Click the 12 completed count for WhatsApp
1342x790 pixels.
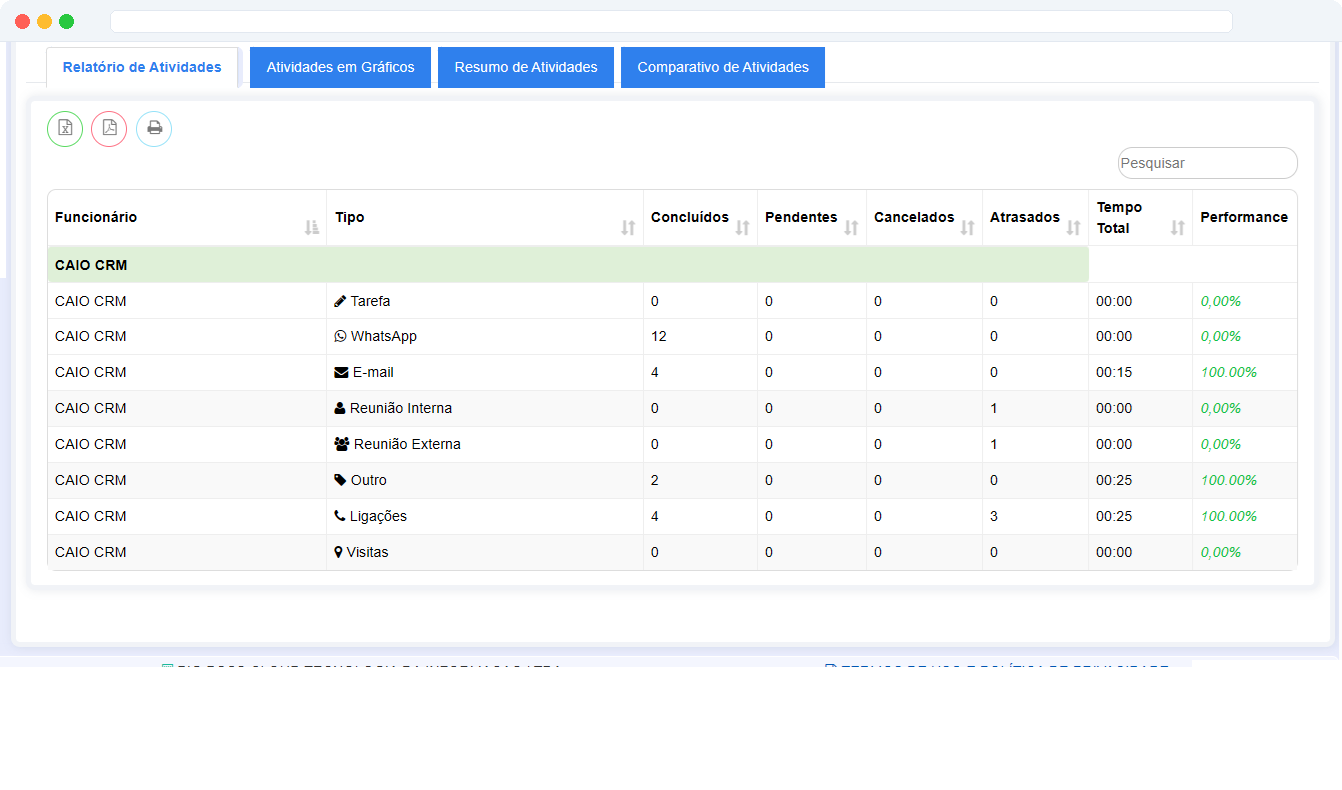coord(659,337)
